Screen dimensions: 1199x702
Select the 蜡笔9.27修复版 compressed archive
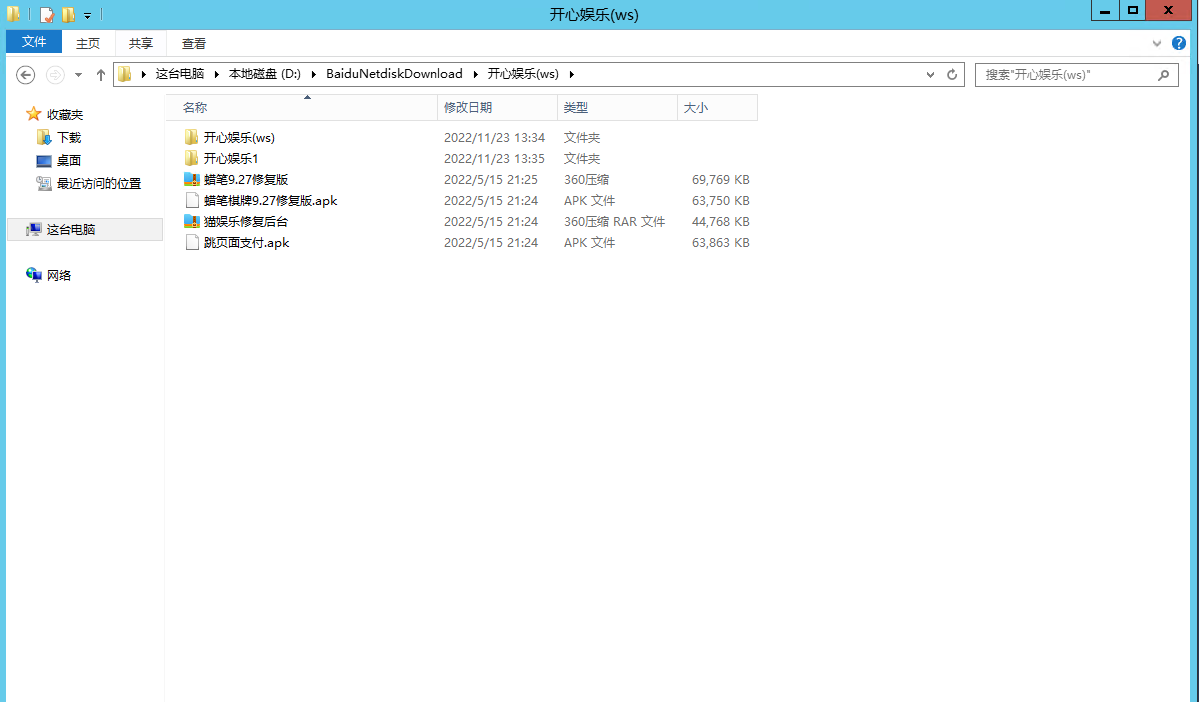[x=245, y=180]
